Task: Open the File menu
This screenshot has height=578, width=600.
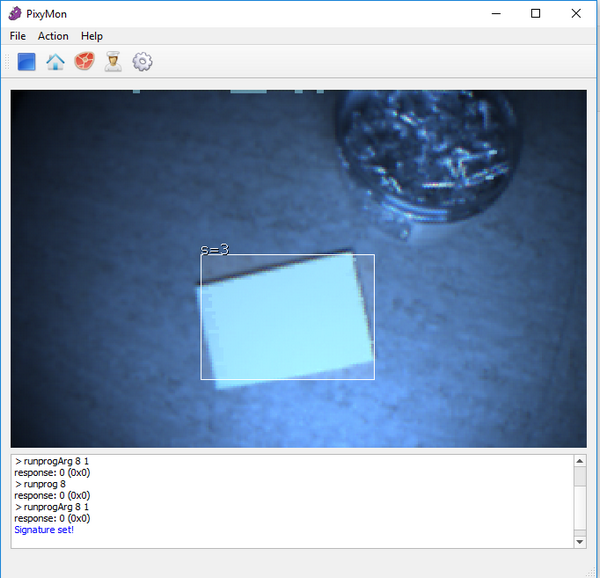Action: coord(18,36)
